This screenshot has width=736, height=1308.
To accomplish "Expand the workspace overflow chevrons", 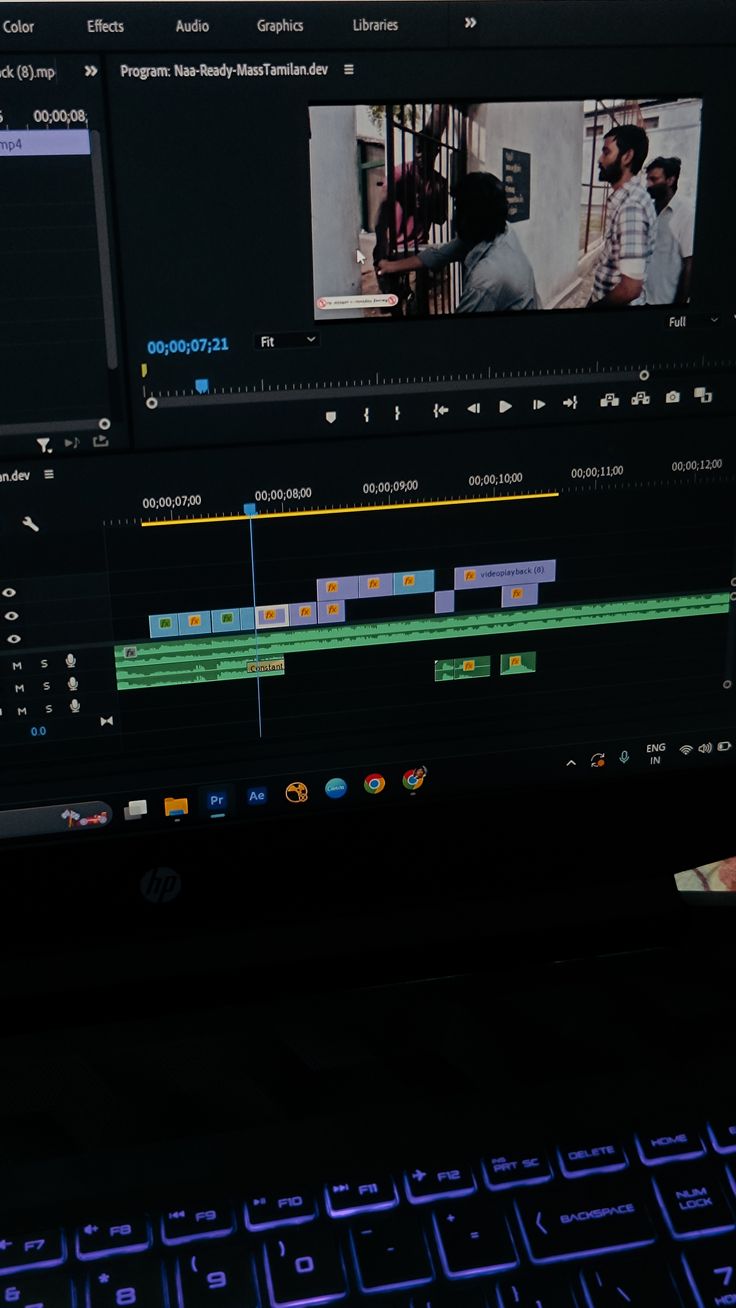I will coord(470,23).
